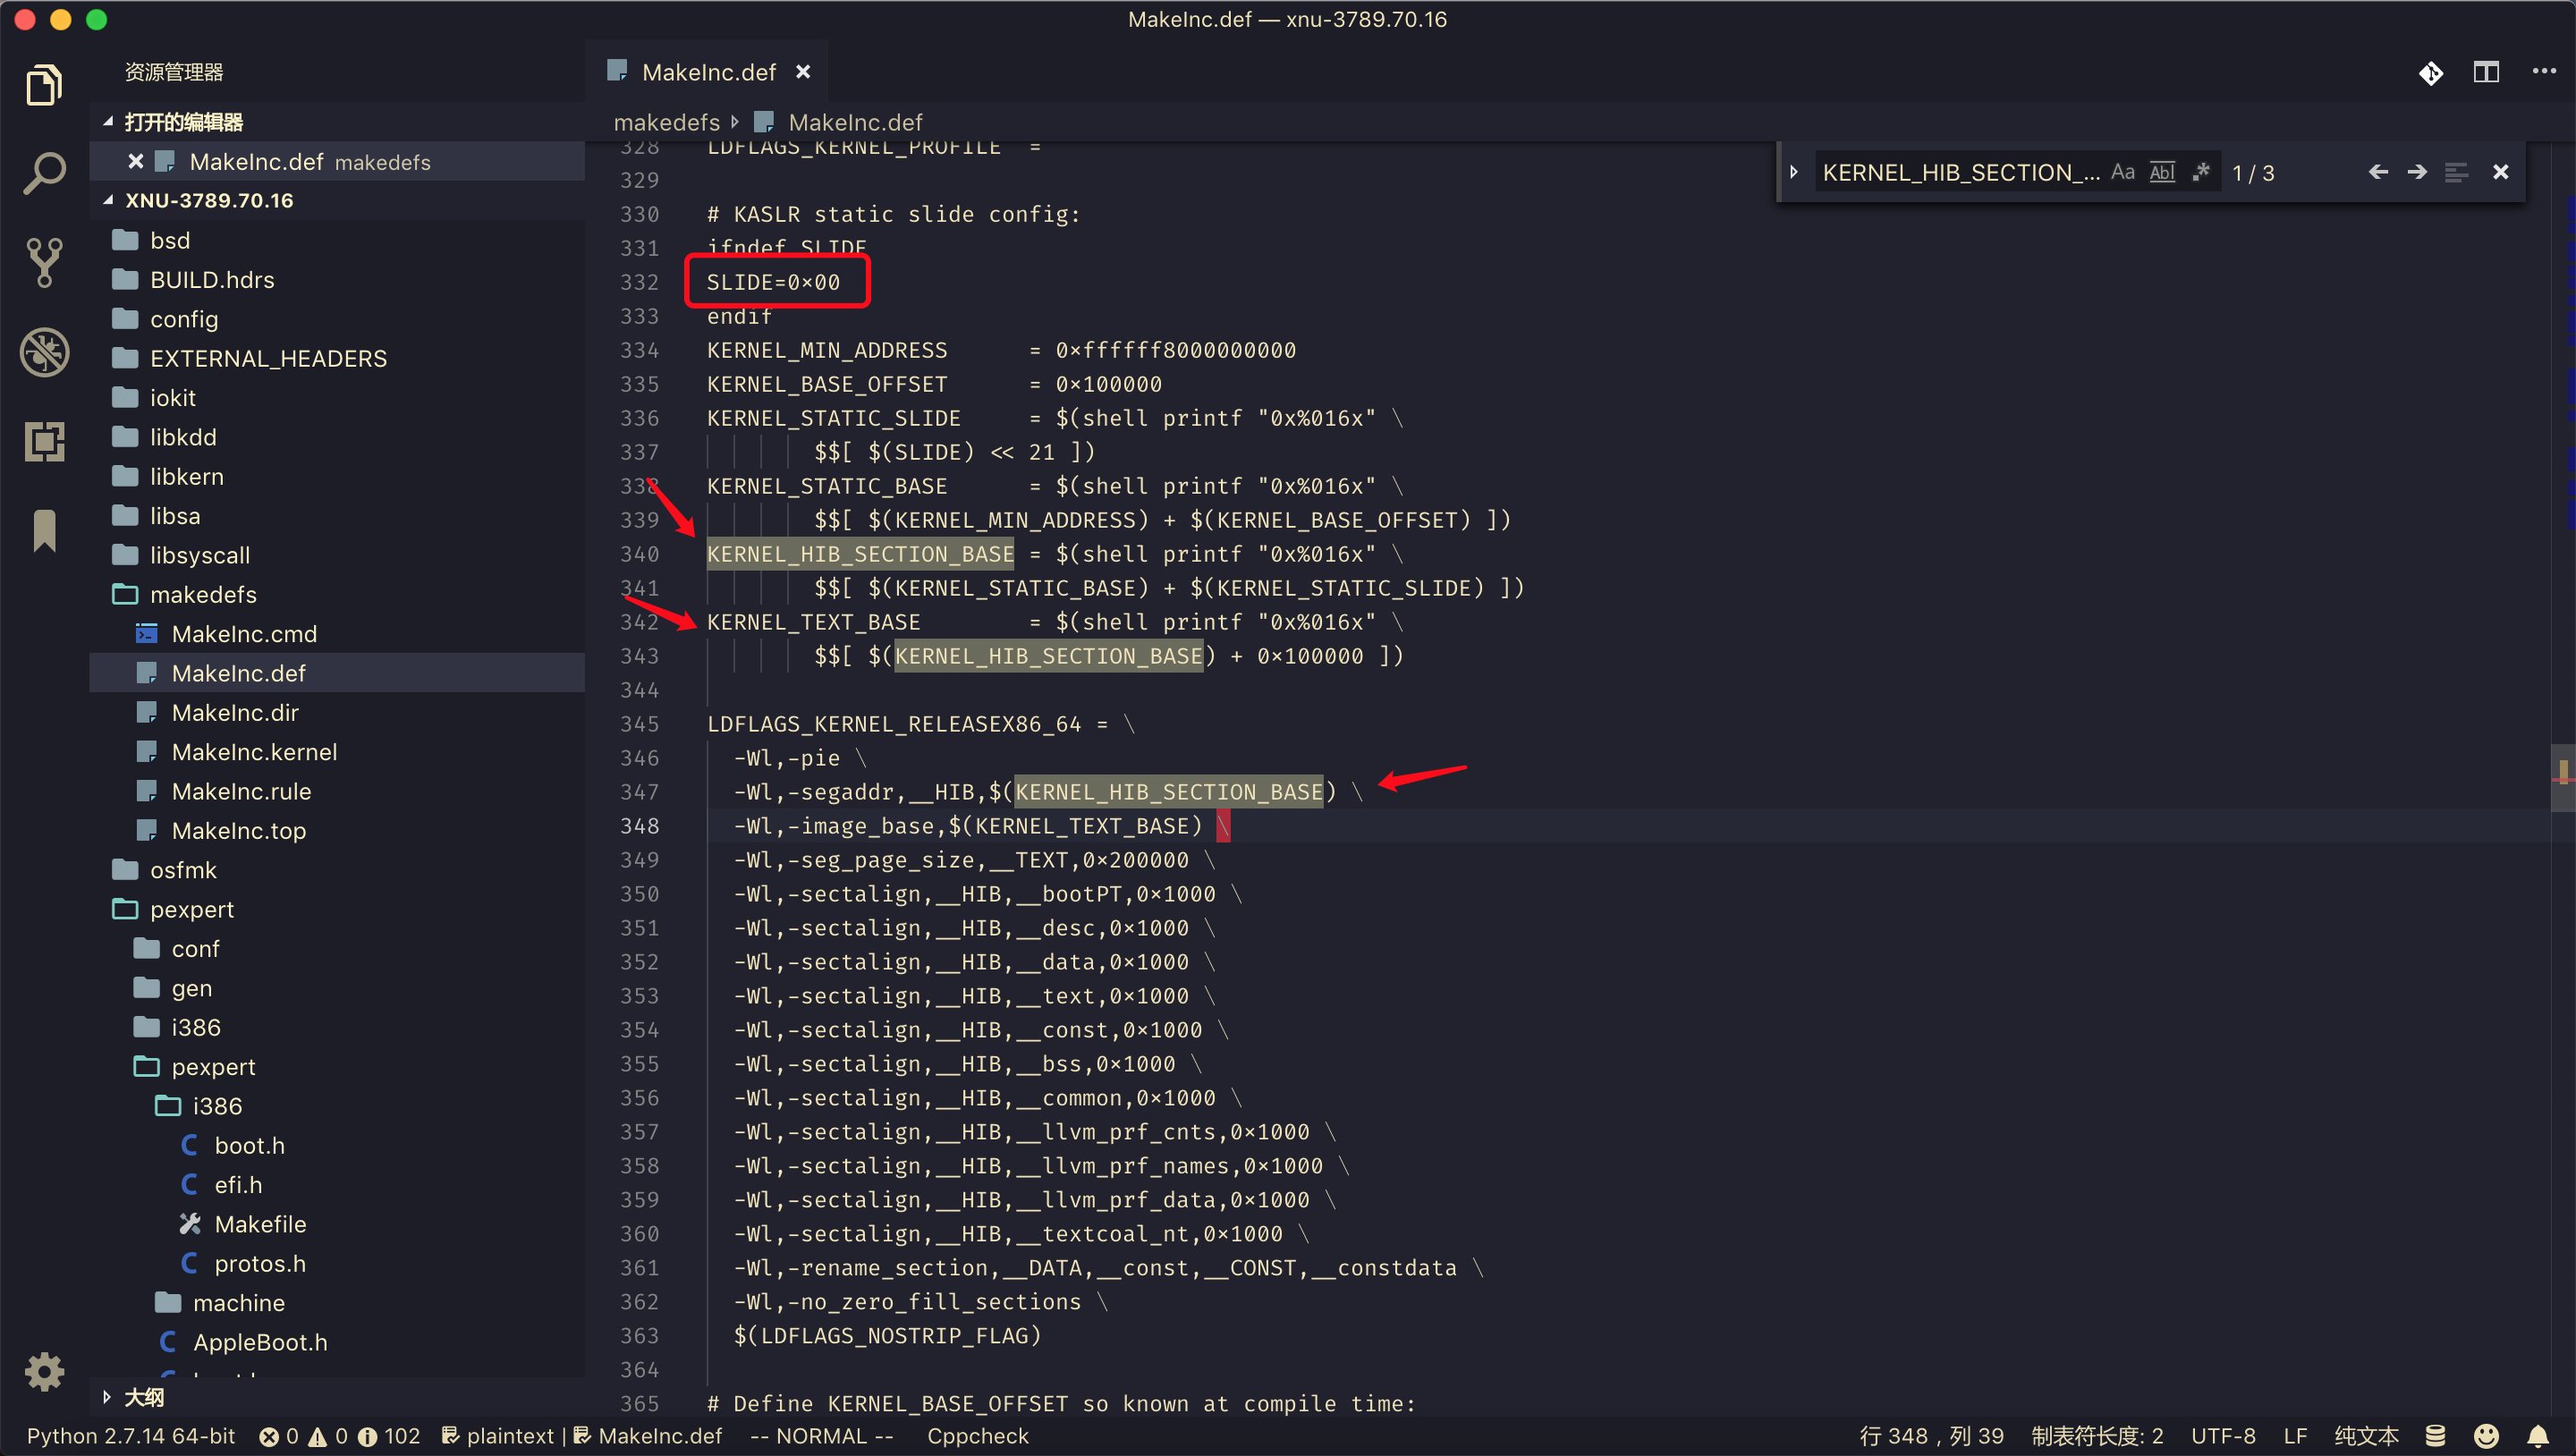
Task: Toggle Match Whole Word in find widget
Action: pyautogui.click(x=2162, y=172)
